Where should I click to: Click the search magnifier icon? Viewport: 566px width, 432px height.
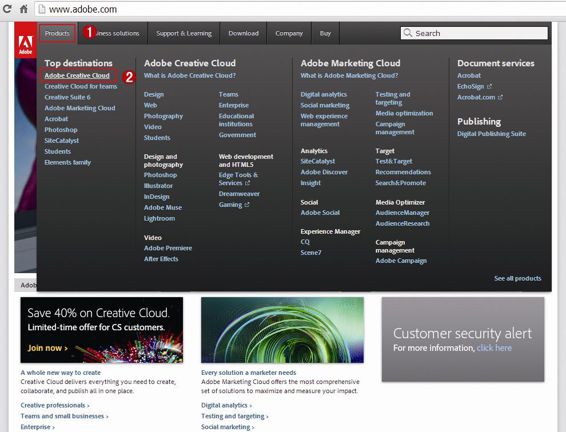[x=408, y=33]
